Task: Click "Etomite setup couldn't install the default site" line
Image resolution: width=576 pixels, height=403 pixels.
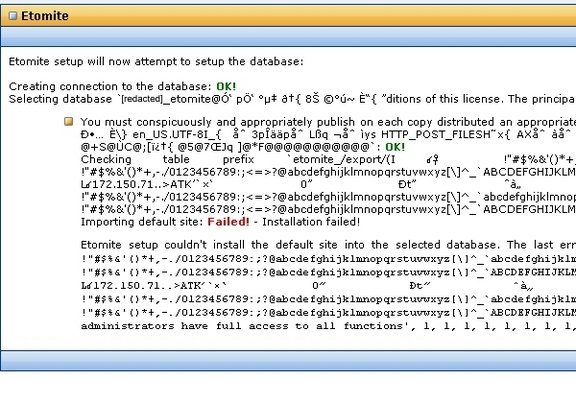Action: (x=328, y=245)
